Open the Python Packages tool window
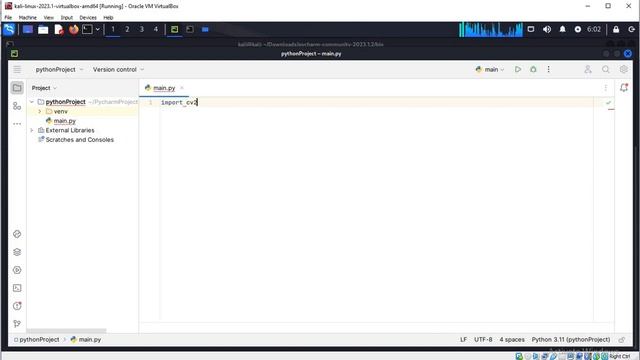The image size is (640, 360). [x=17, y=234]
